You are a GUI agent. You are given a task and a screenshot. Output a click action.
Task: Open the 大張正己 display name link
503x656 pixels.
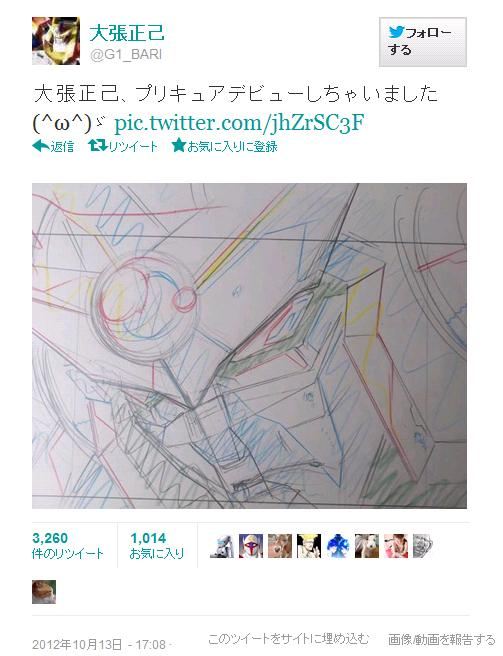tap(127, 33)
